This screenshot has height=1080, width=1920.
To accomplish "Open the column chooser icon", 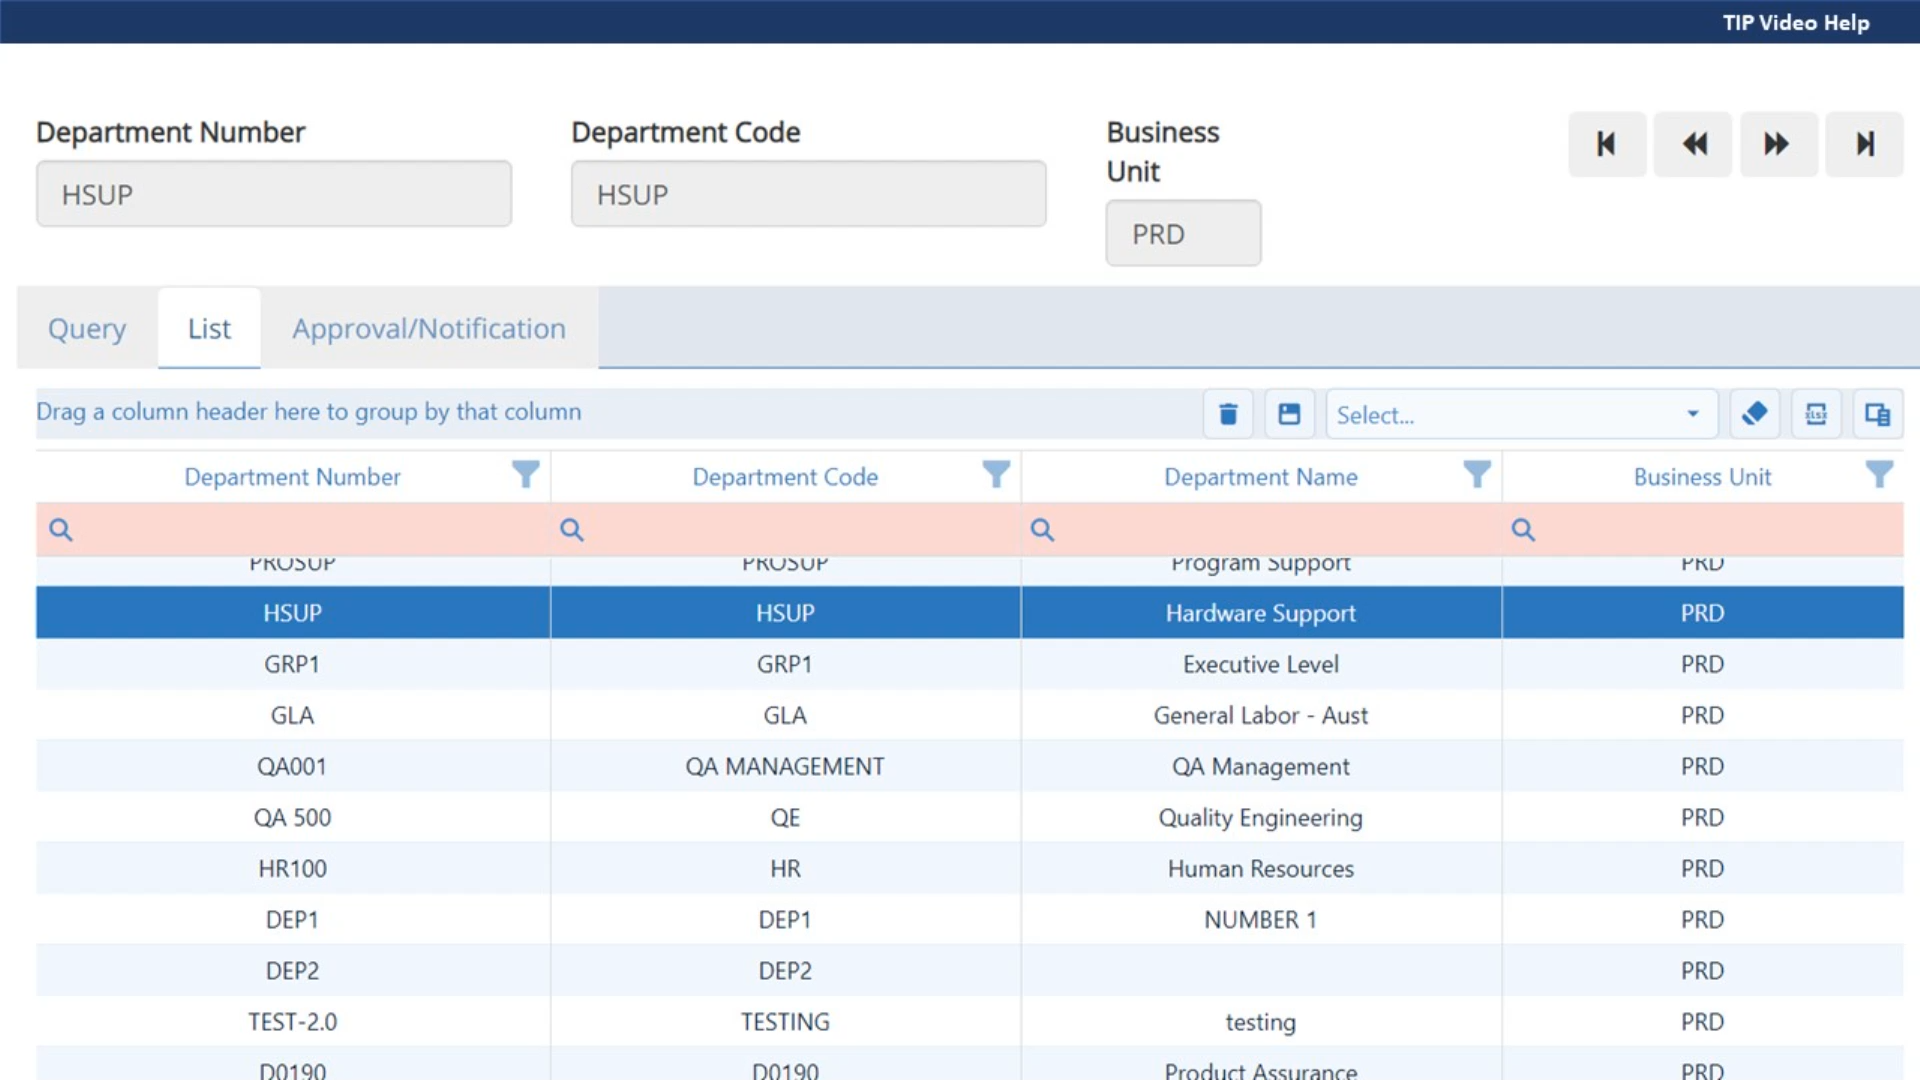I will 1877,414.
